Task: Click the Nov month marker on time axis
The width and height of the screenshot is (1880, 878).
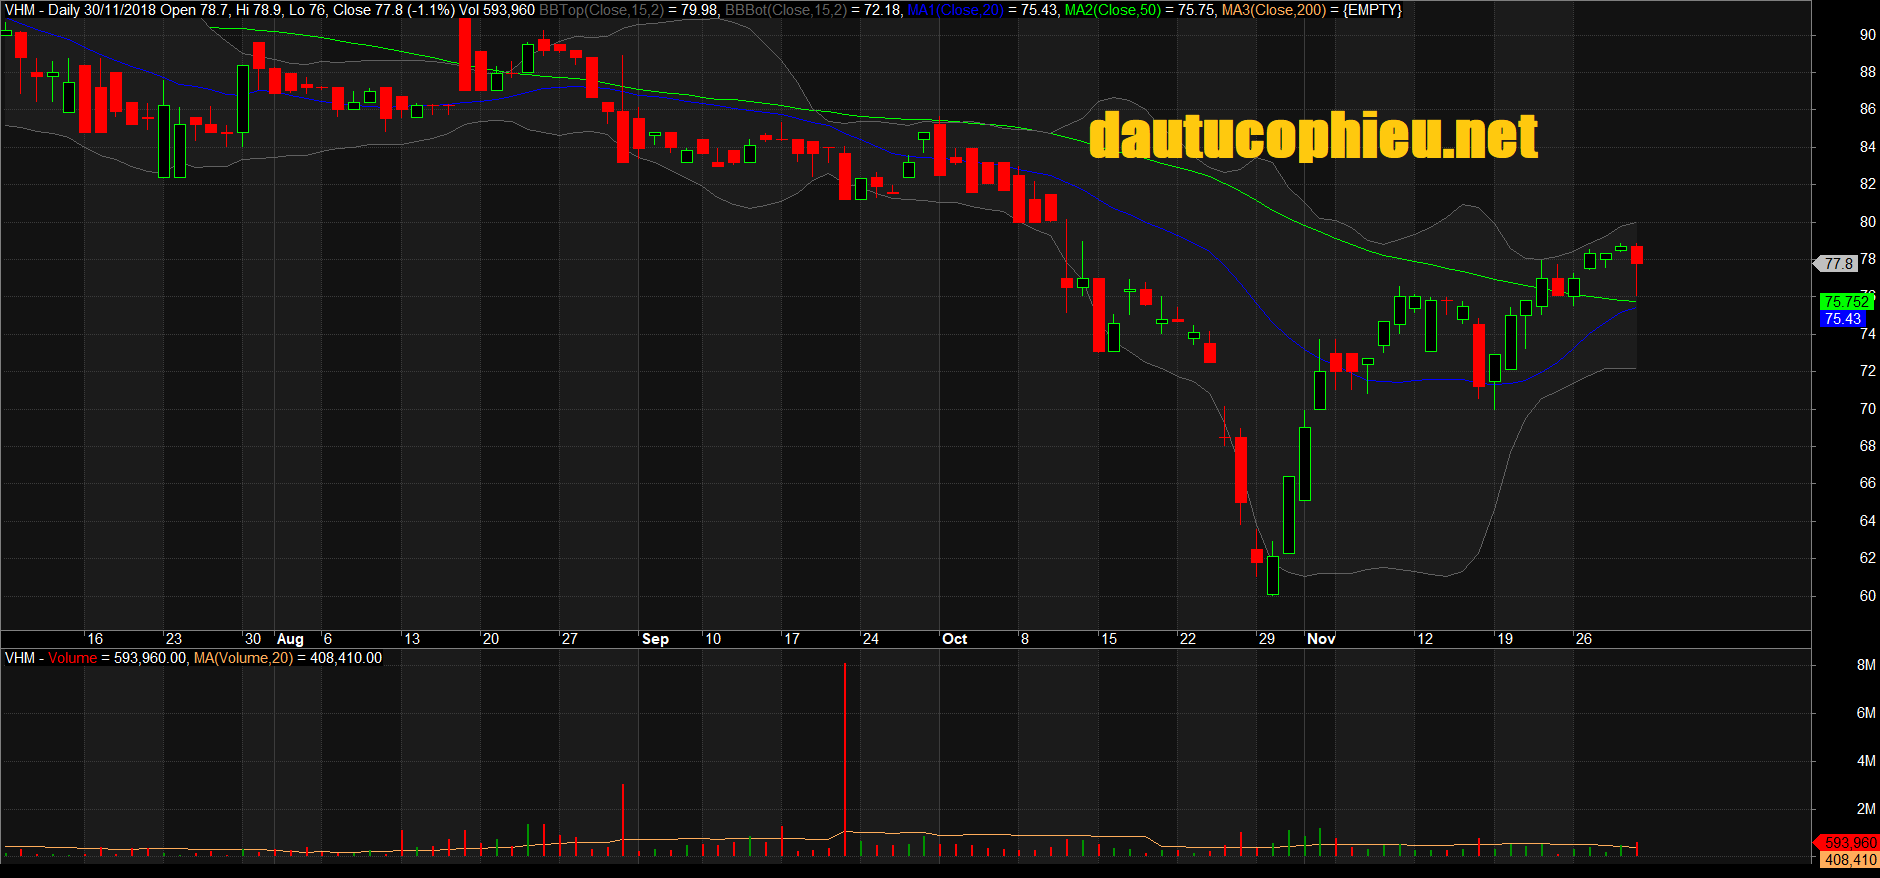Action: 1321,639
